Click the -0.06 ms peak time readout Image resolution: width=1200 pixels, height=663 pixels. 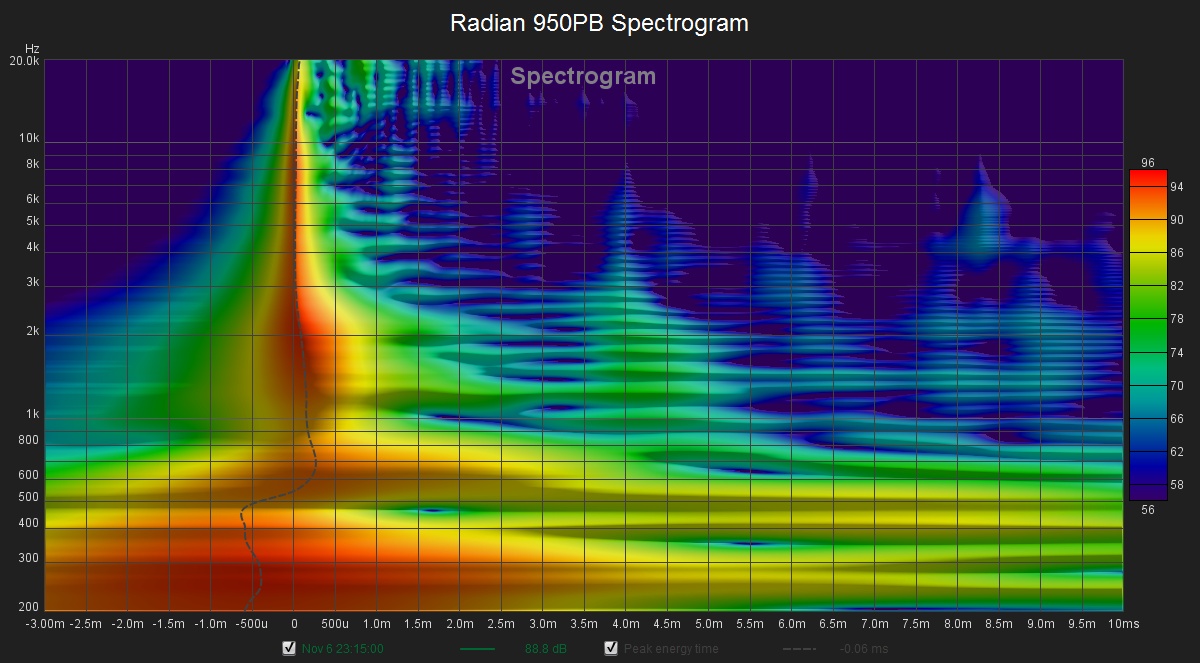tap(865, 649)
